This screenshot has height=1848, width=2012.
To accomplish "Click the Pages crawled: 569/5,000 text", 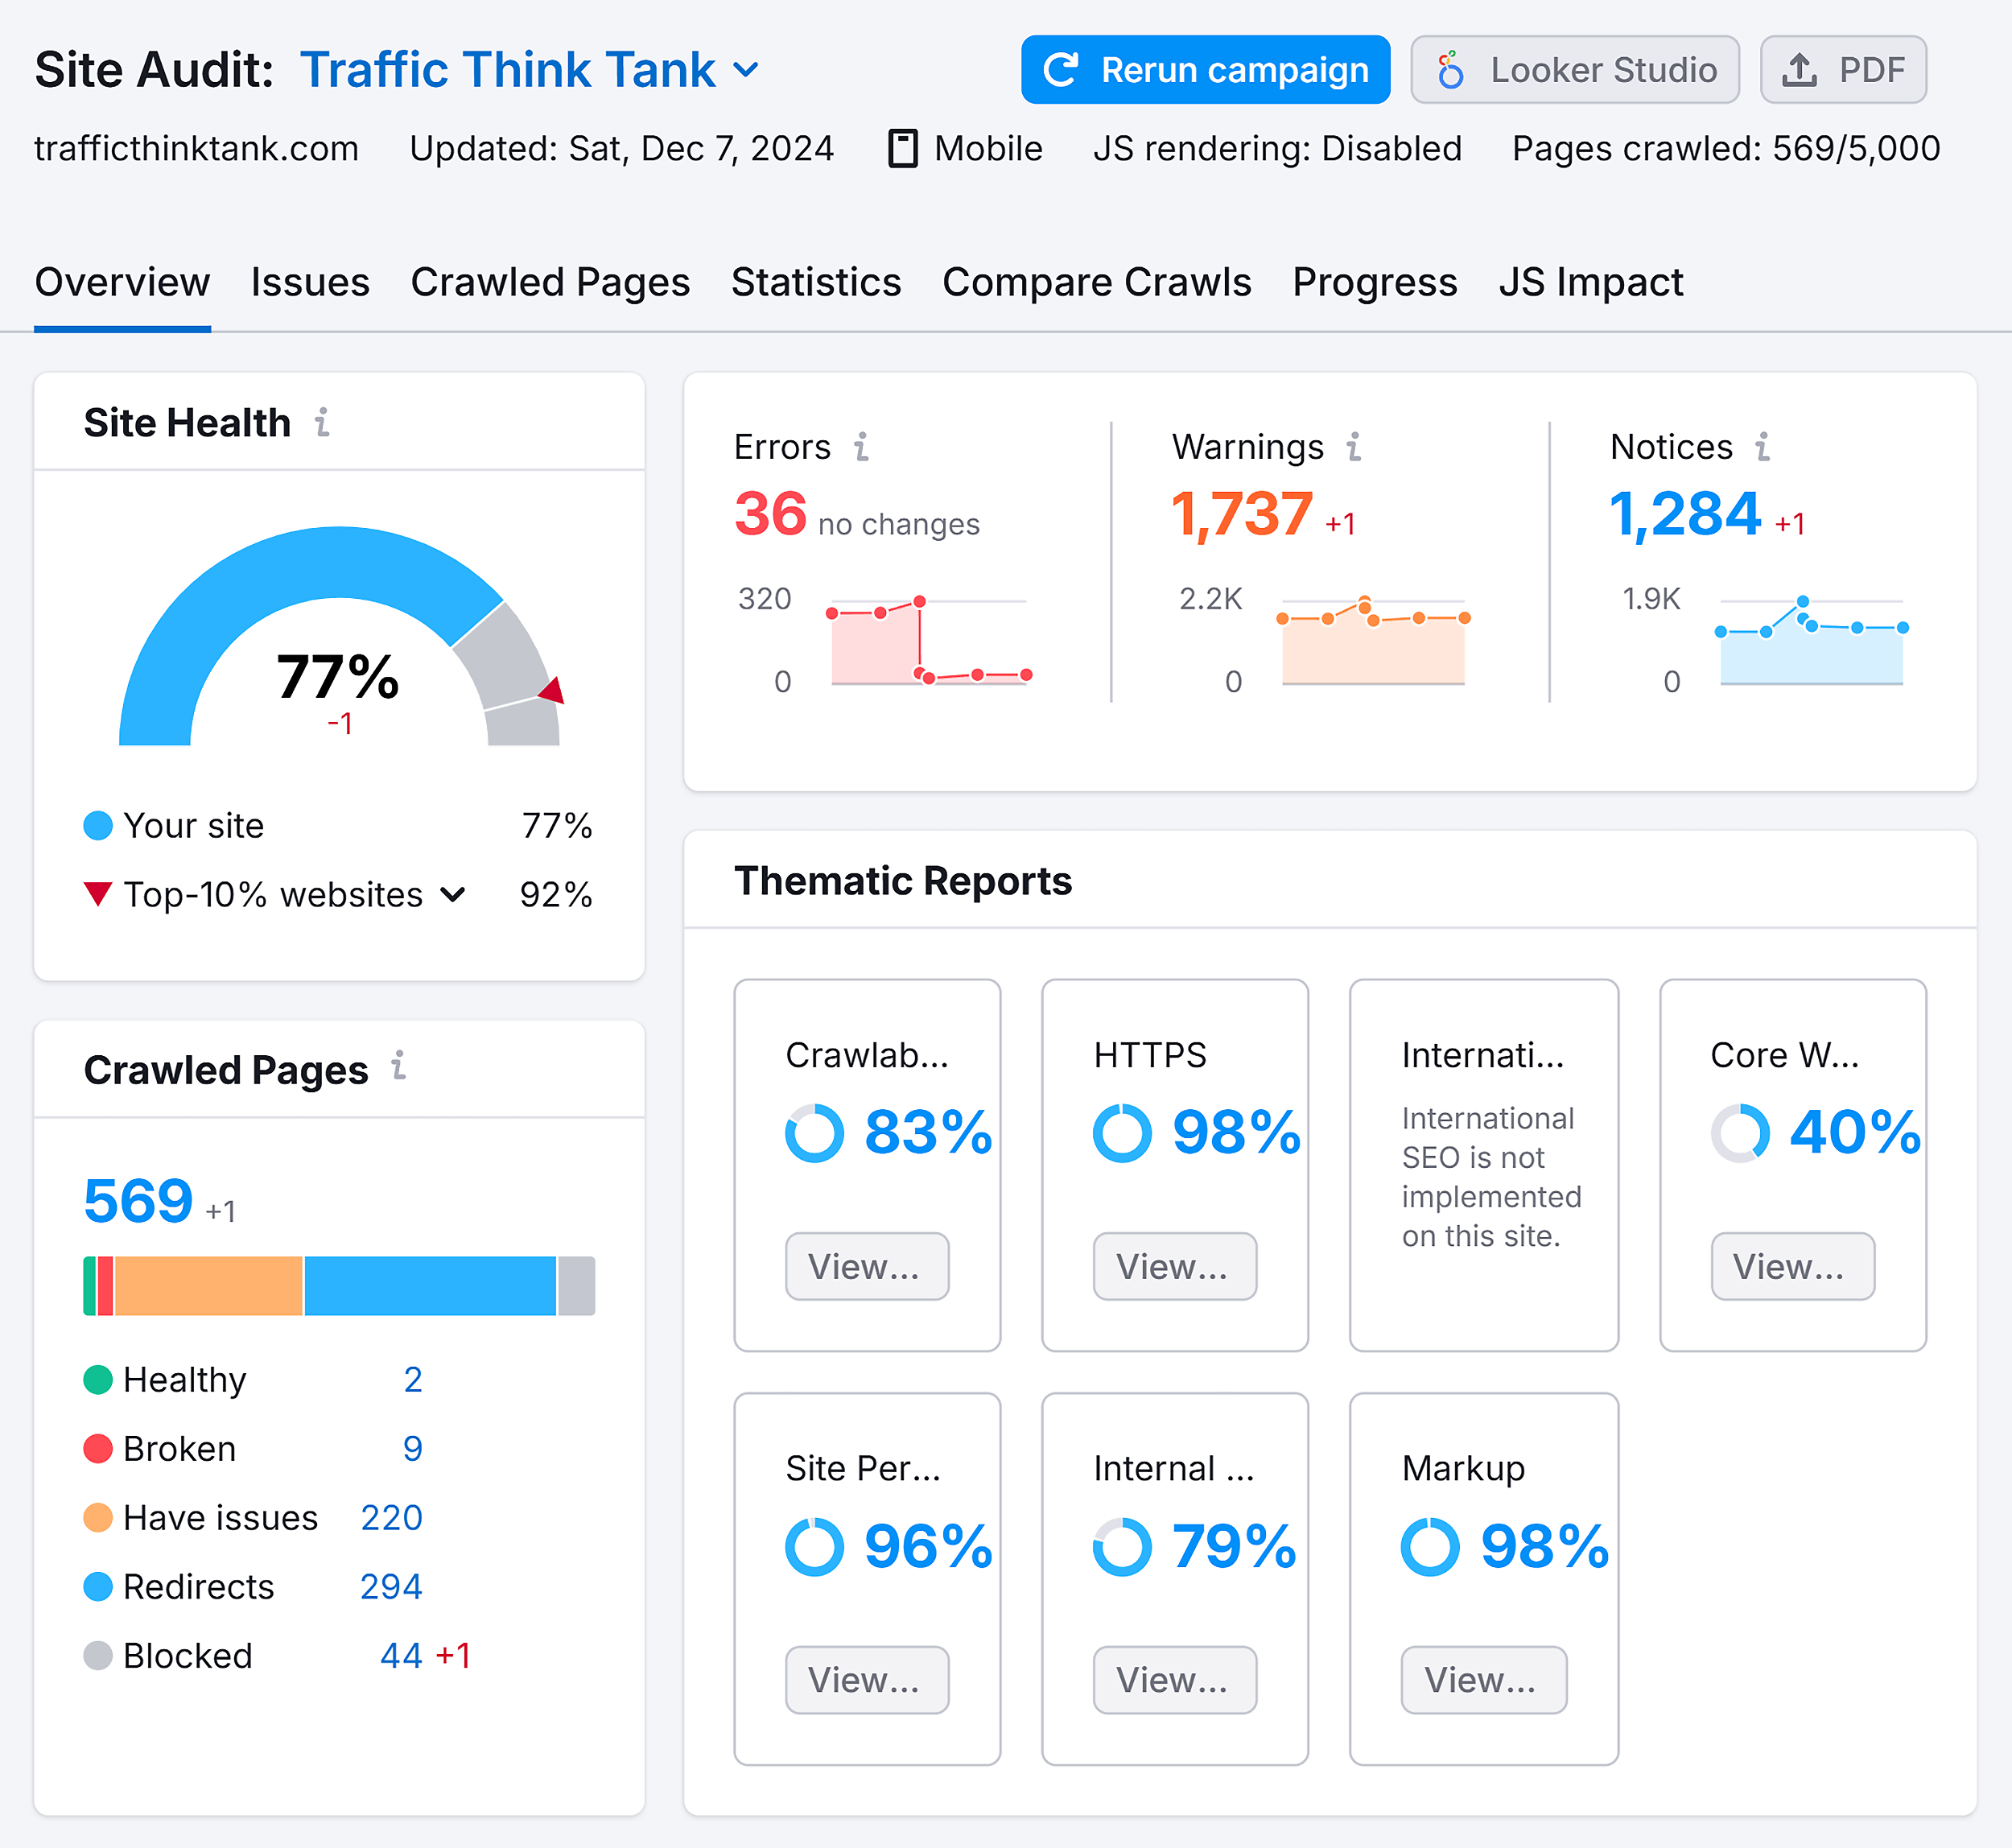I will pyautogui.click(x=1726, y=148).
